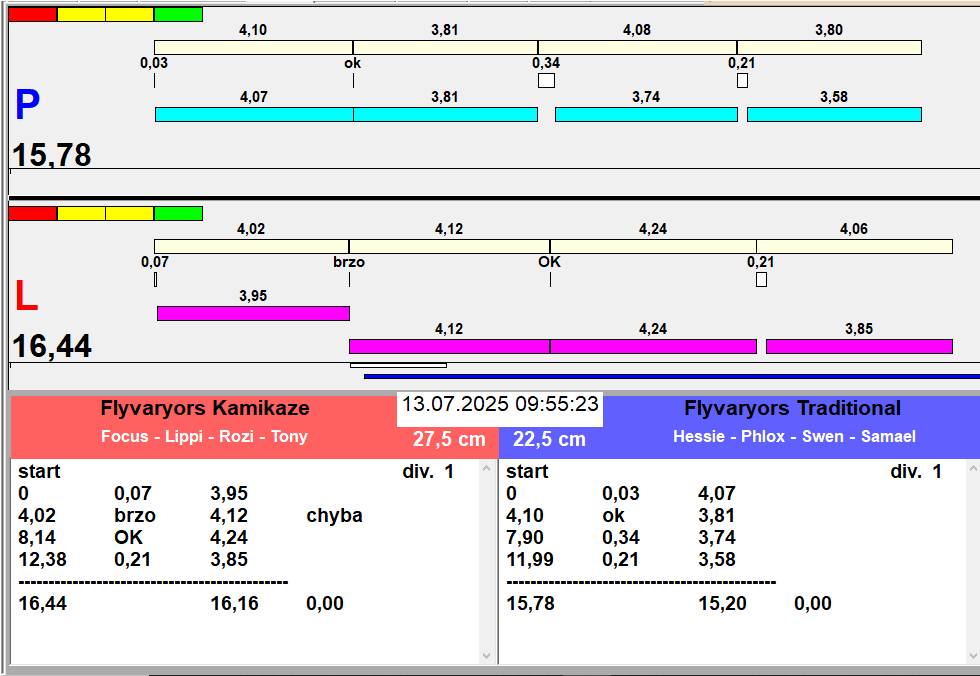The width and height of the screenshot is (980, 676).
Task: Select the beige 4,02 bar in lane L
Action: click(251, 246)
